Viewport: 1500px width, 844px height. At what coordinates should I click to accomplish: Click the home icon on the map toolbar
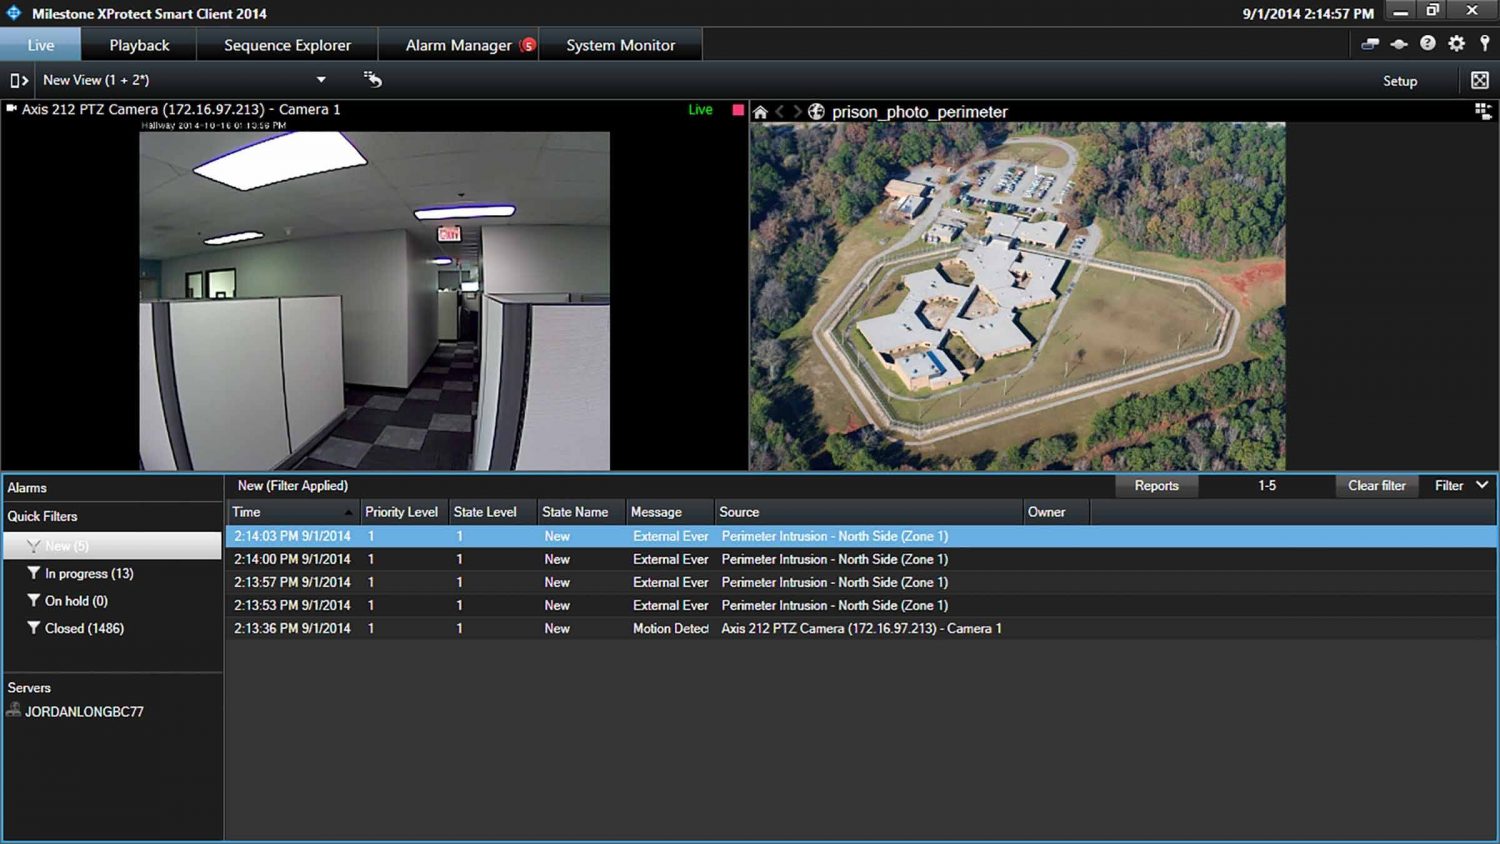760,111
